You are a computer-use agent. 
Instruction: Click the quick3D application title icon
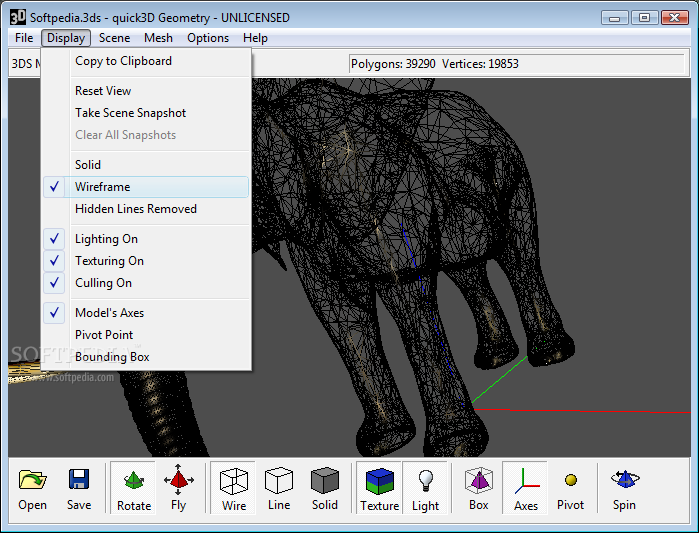pos(18,17)
